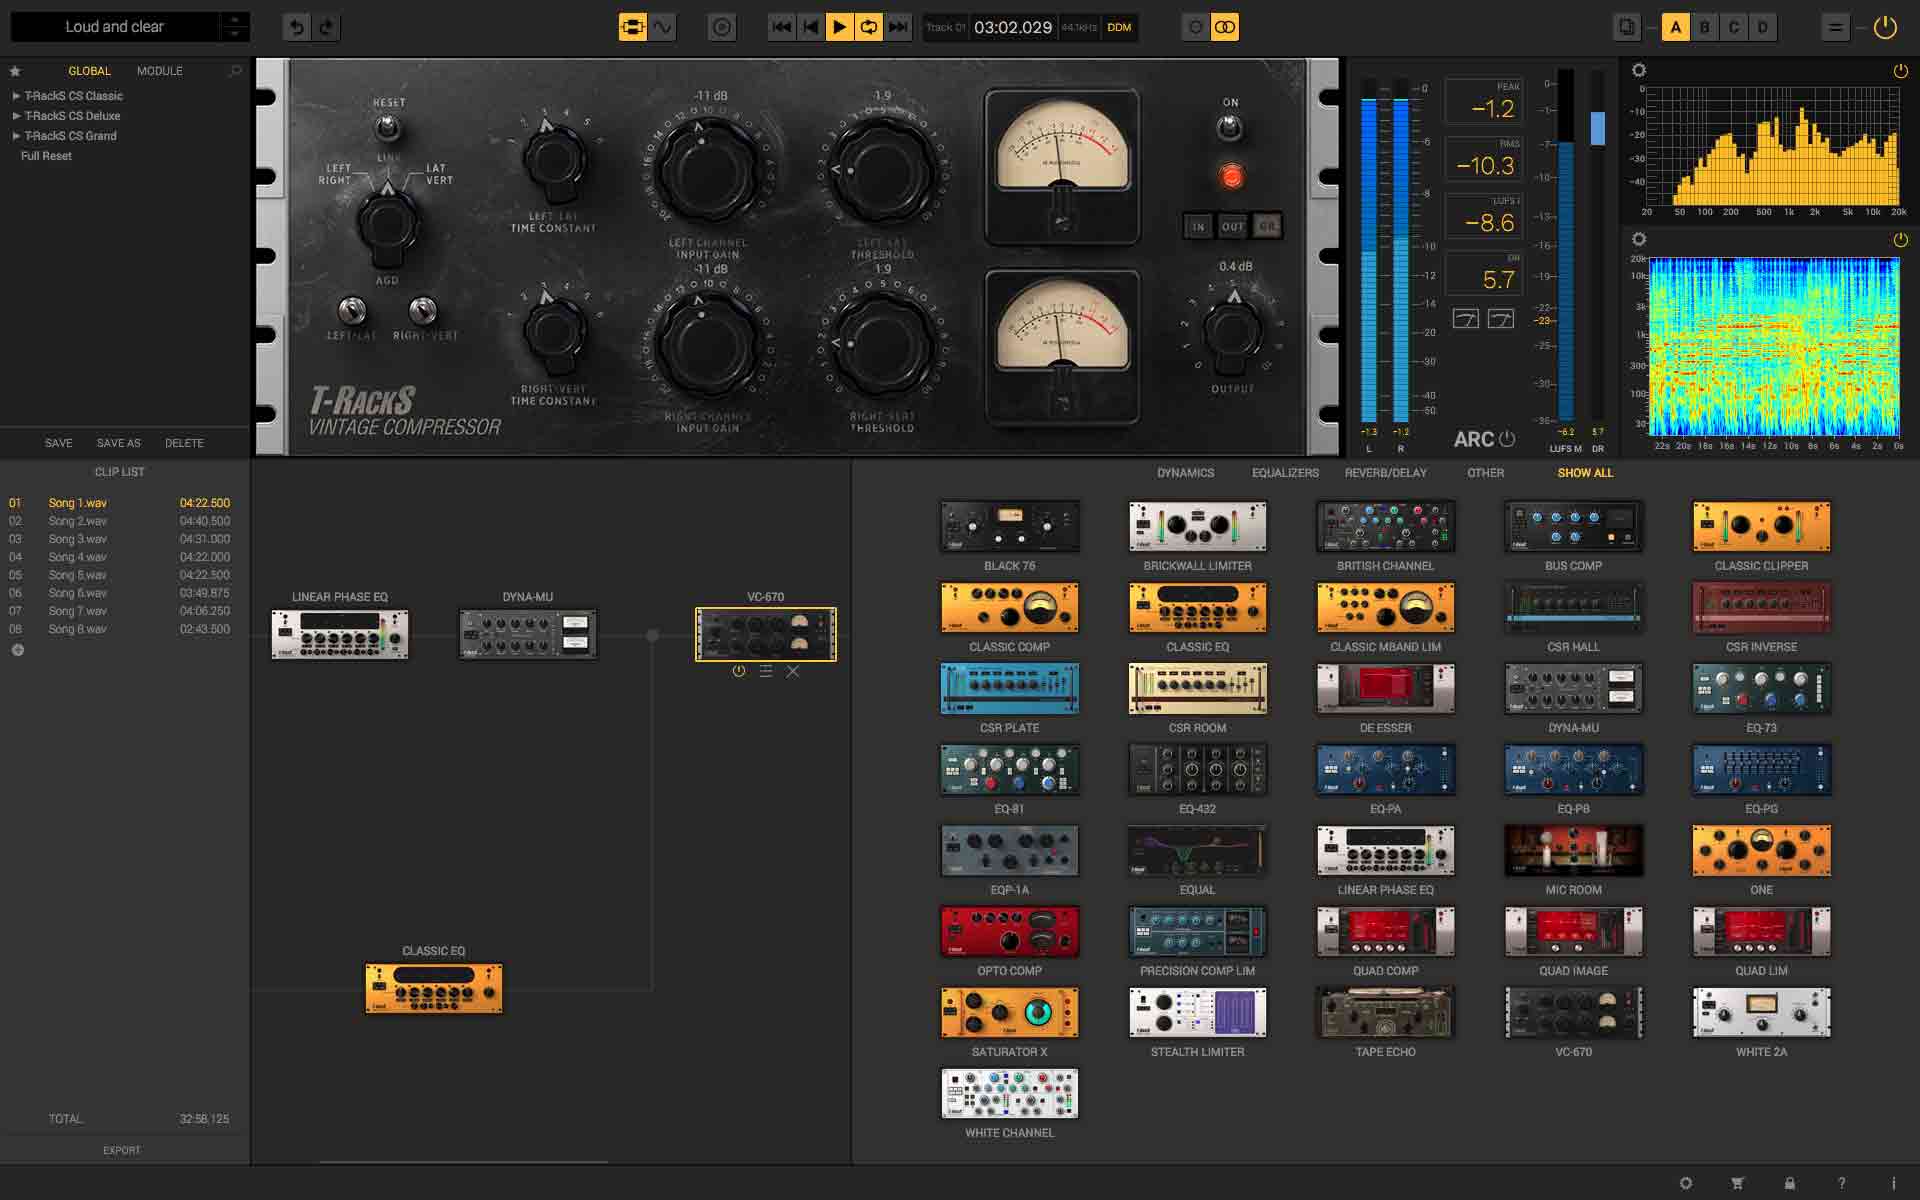Add a clip with plus icon

(17, 650)
